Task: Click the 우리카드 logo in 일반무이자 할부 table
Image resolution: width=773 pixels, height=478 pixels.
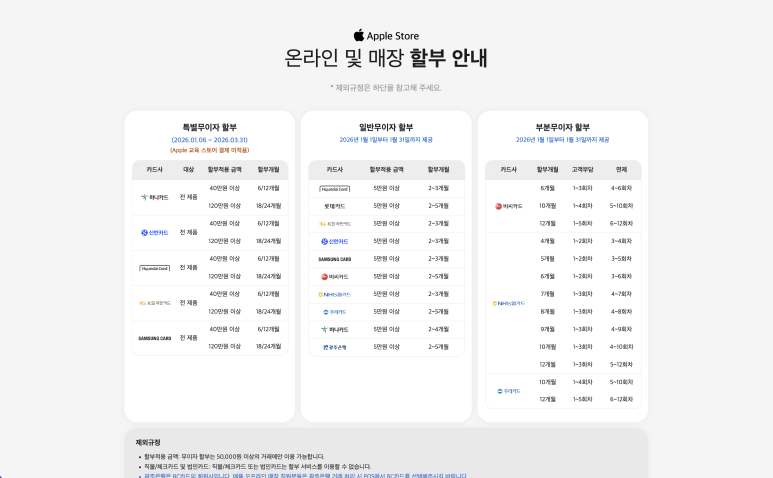Action: [x=335, y=312]
